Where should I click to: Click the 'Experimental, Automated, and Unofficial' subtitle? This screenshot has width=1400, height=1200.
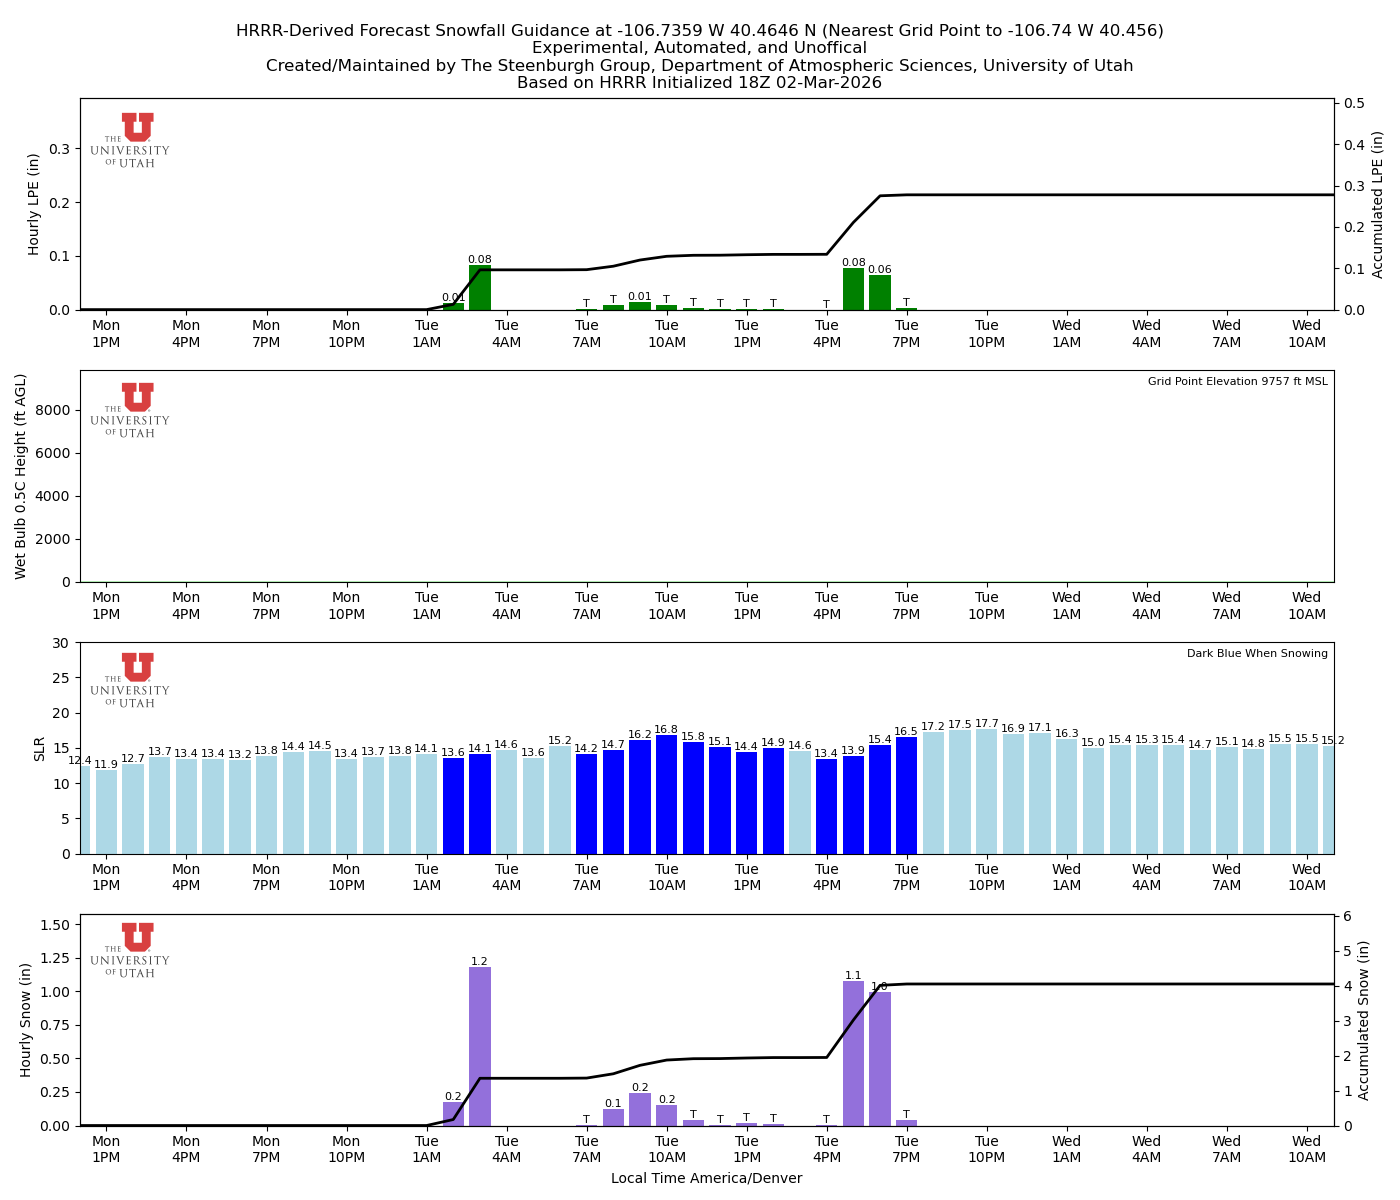pos(700,47)
